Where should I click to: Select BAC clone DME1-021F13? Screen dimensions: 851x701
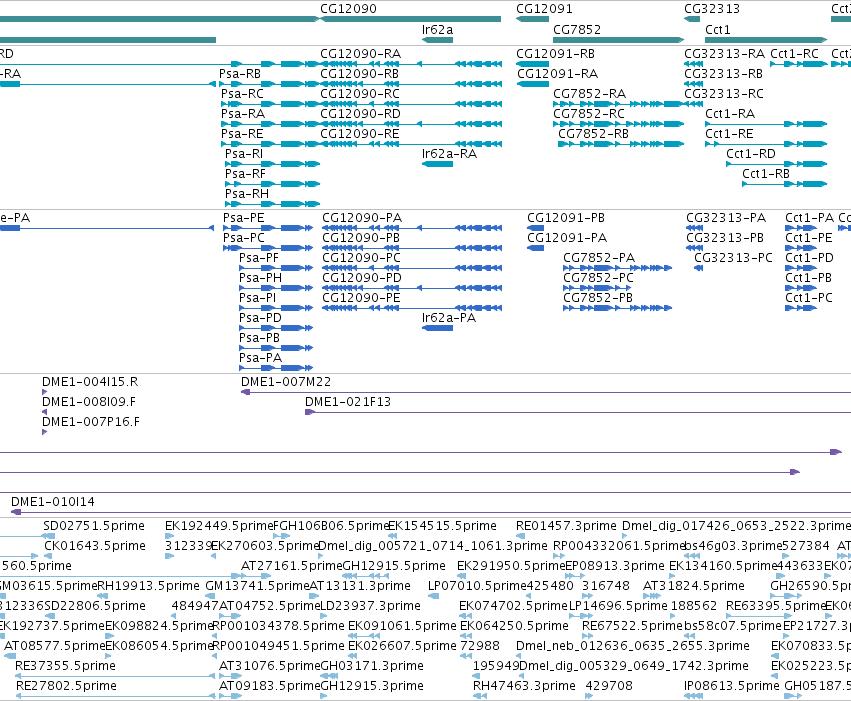(x=348, y=402)
